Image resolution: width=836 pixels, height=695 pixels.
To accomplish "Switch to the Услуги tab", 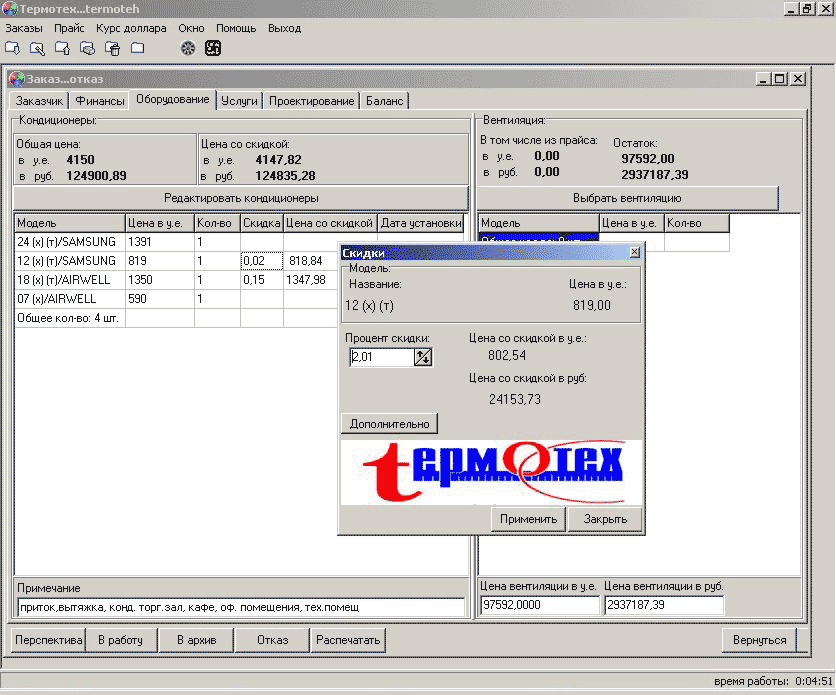I will [239, 101].
